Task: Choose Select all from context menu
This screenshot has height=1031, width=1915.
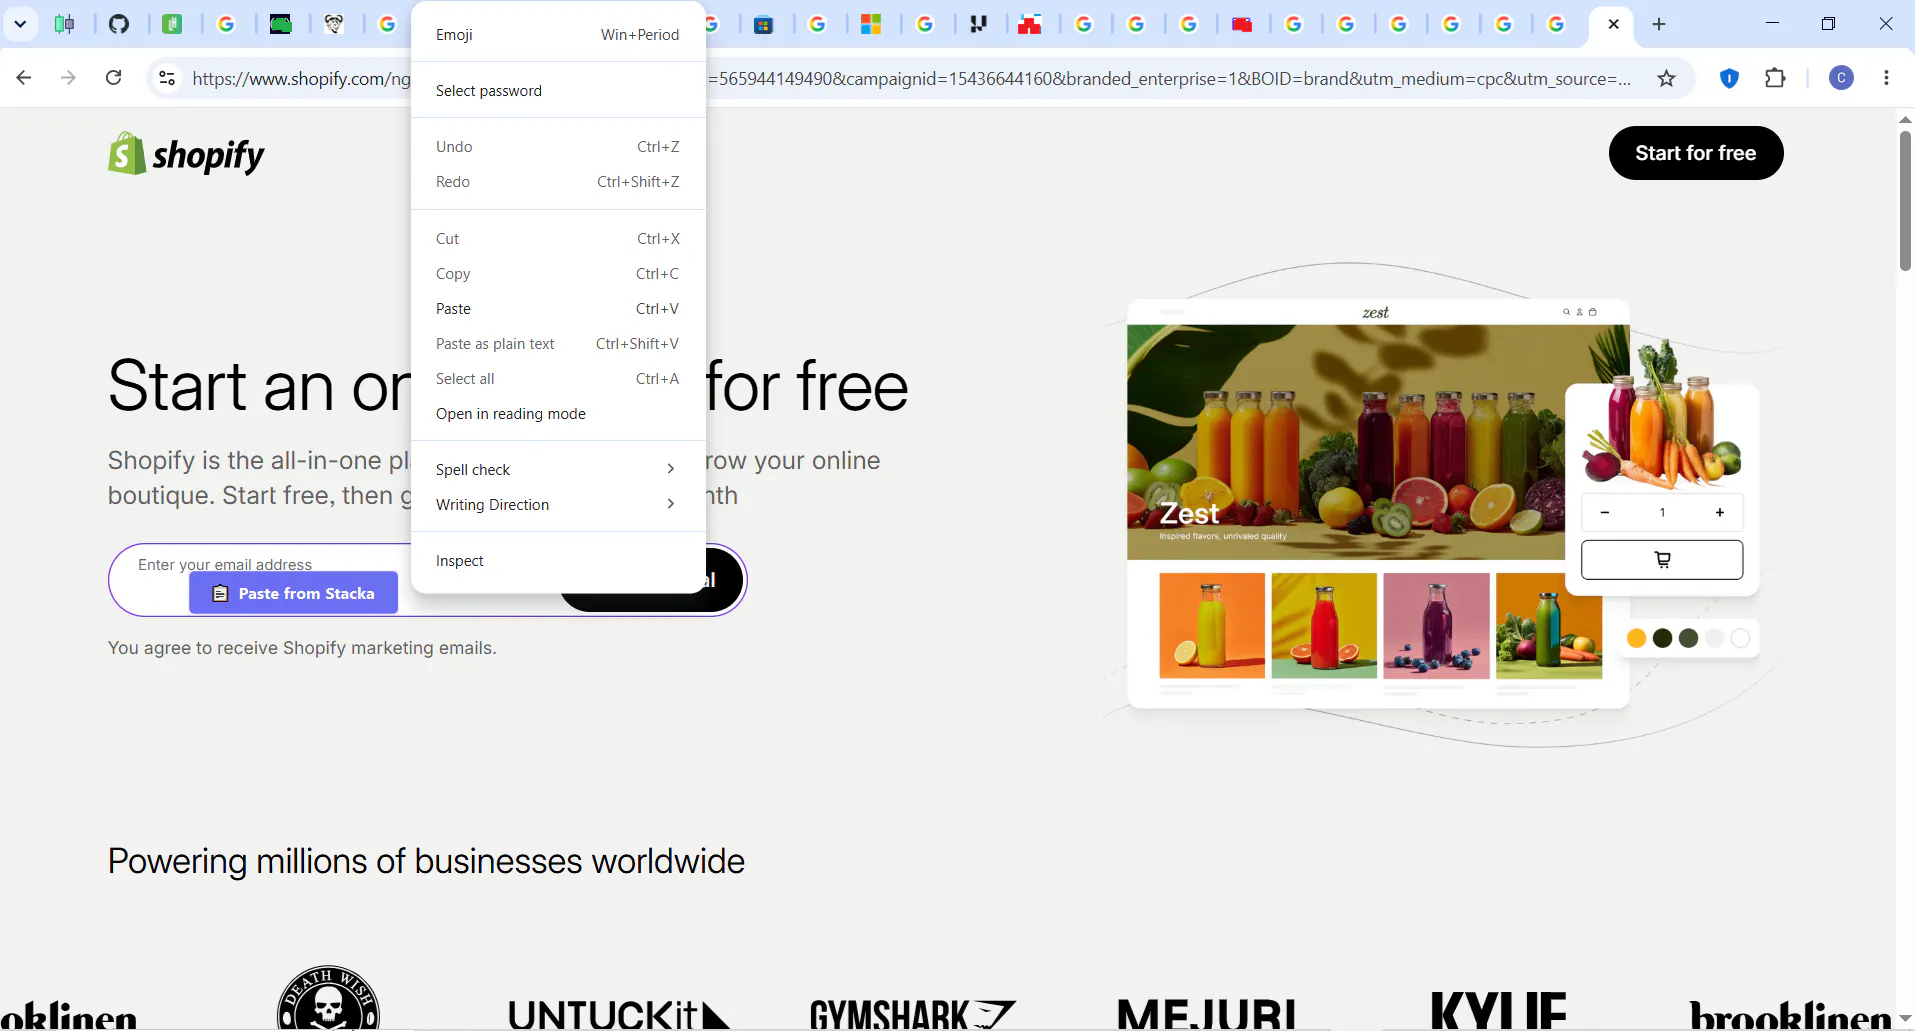Action: [x=558, y=379]
